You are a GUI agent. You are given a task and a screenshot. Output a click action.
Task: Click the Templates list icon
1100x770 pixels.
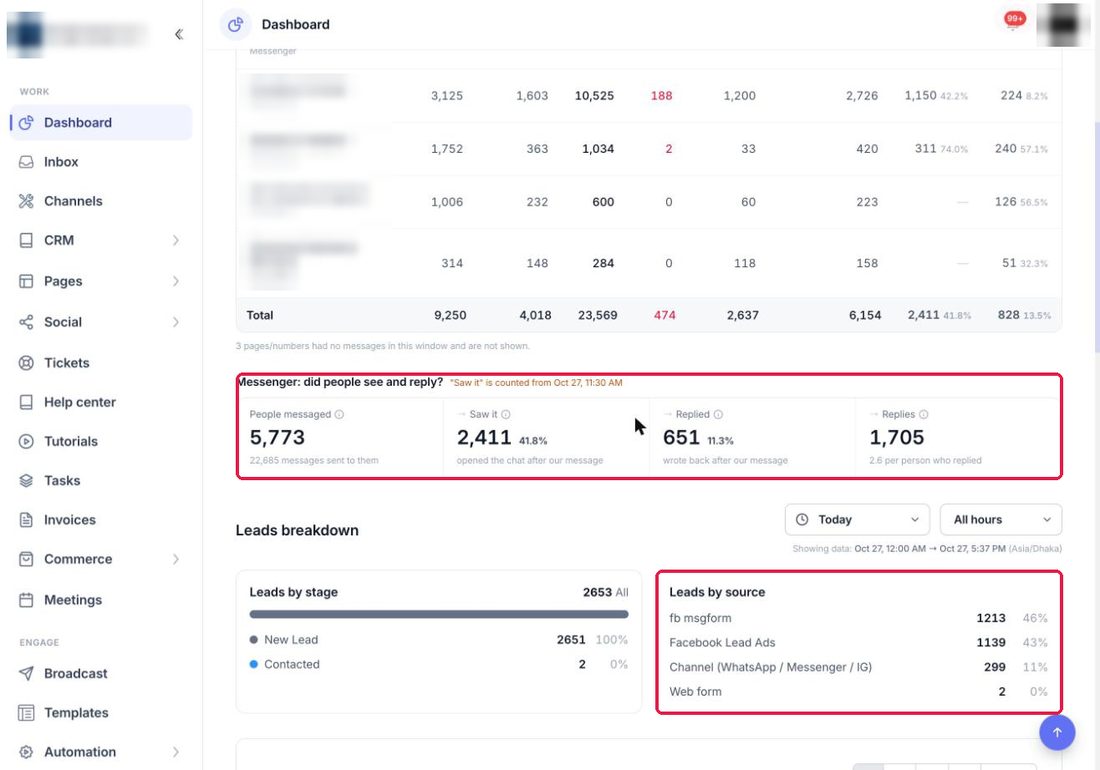(x=26, y=712)
